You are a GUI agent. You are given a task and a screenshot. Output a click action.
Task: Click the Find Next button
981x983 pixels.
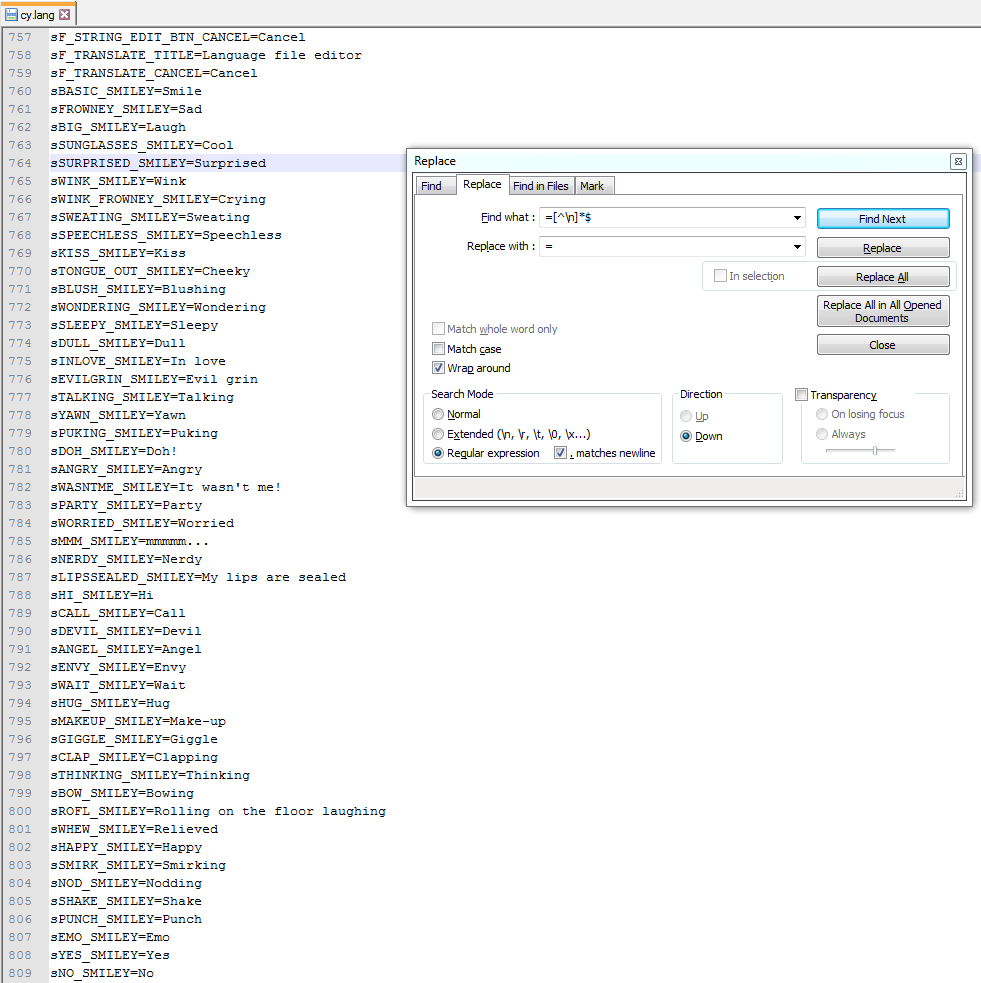[x=881, y=218]
